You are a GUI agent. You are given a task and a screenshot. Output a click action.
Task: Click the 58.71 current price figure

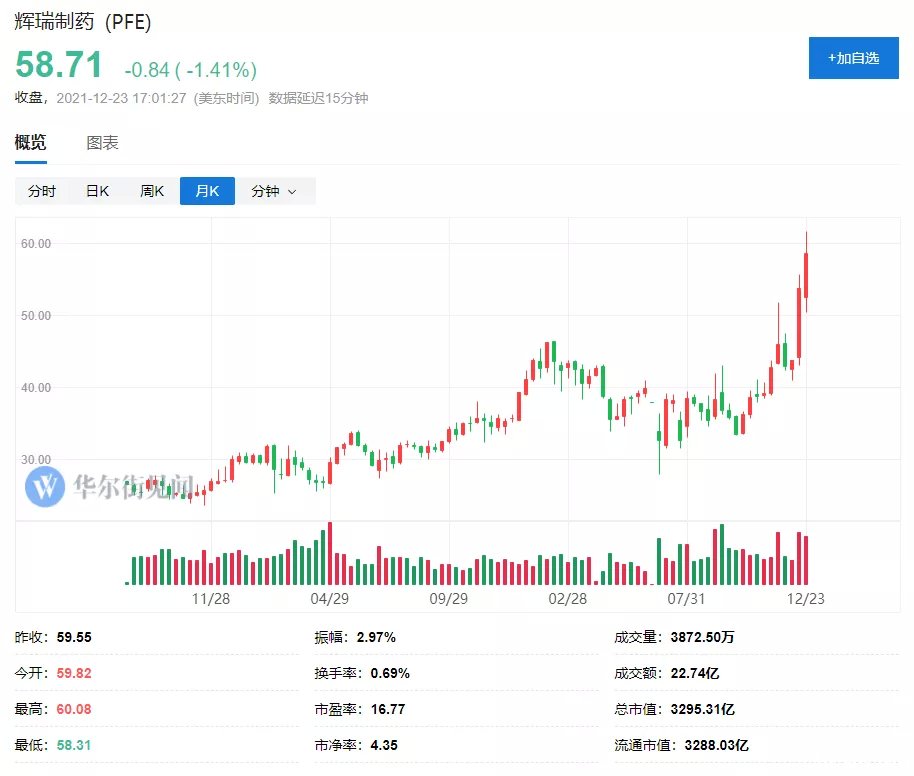click(59, 64)
